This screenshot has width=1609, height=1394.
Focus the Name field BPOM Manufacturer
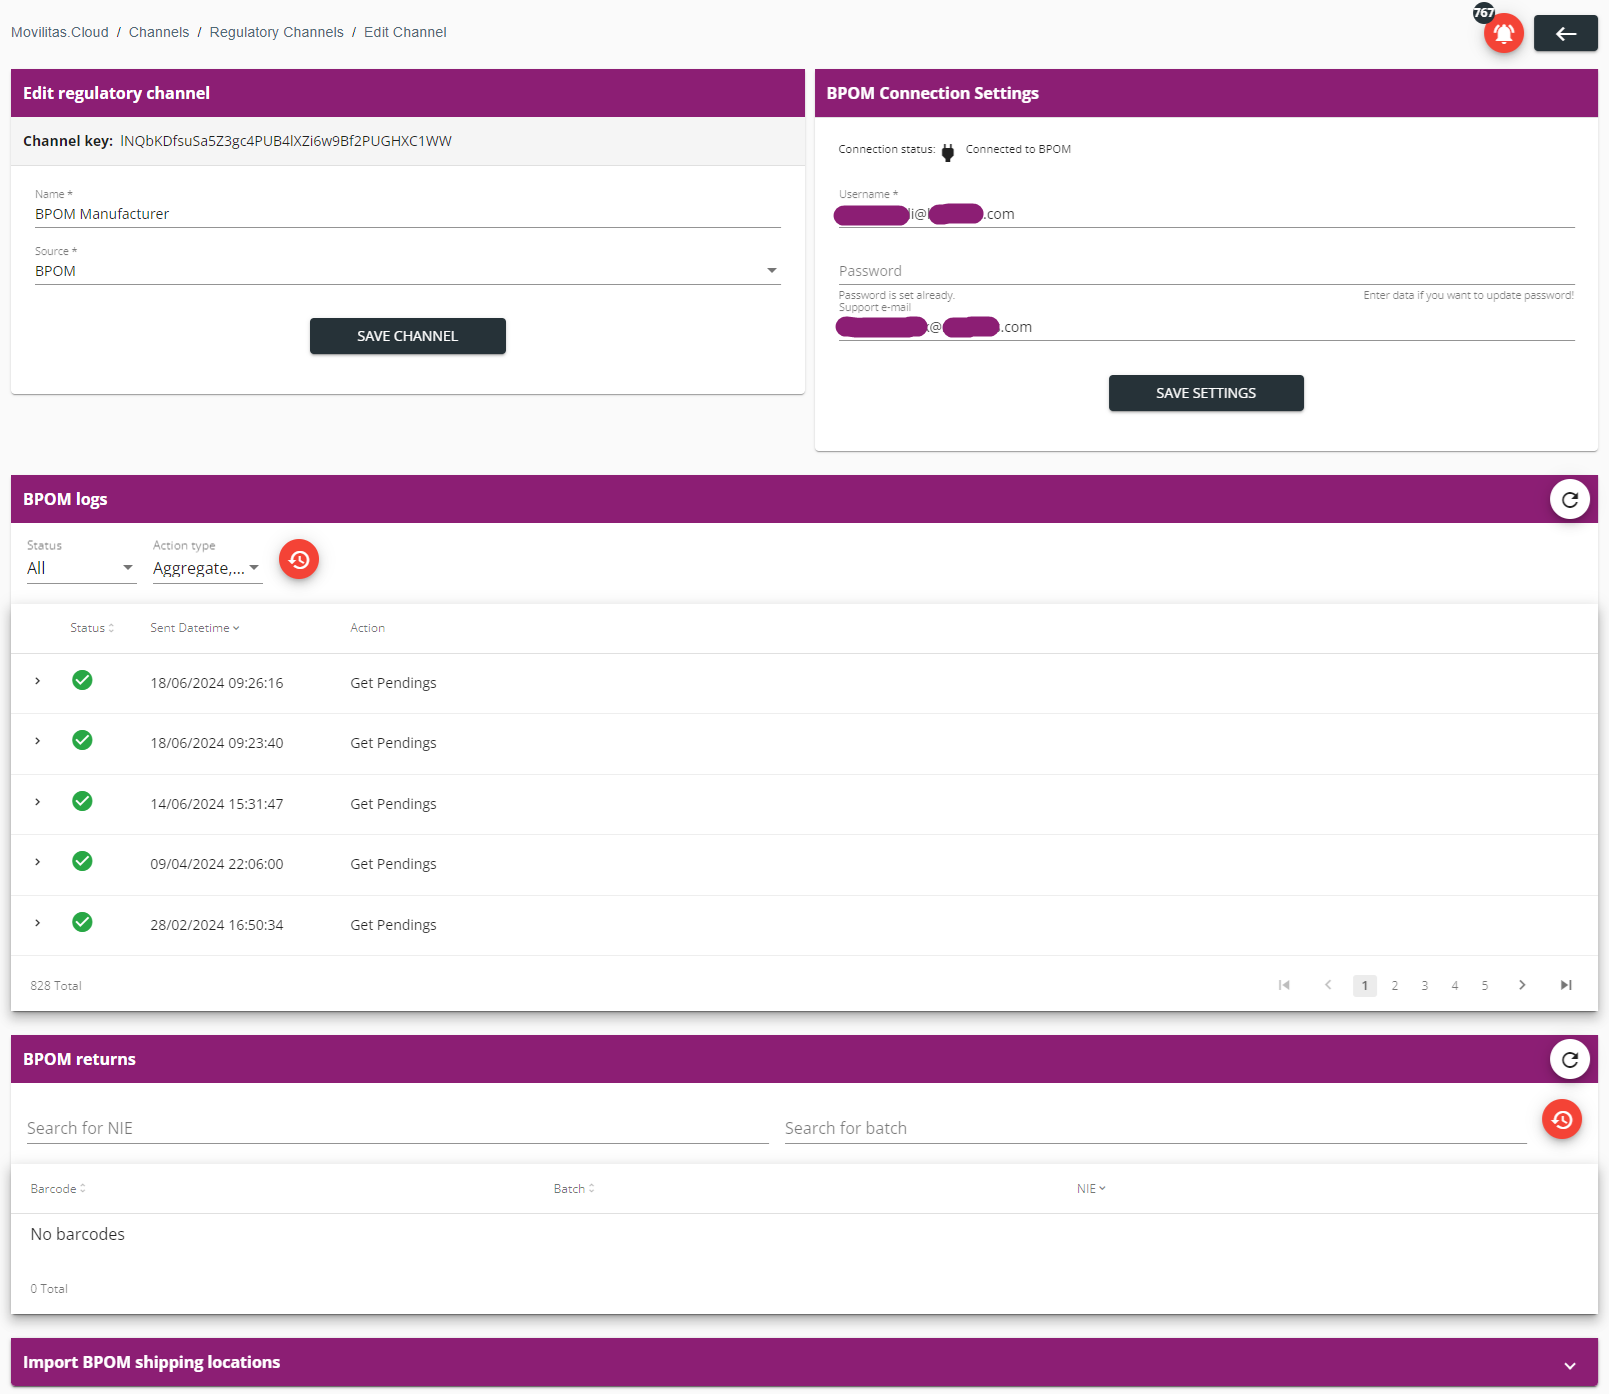tap(407, 214)
